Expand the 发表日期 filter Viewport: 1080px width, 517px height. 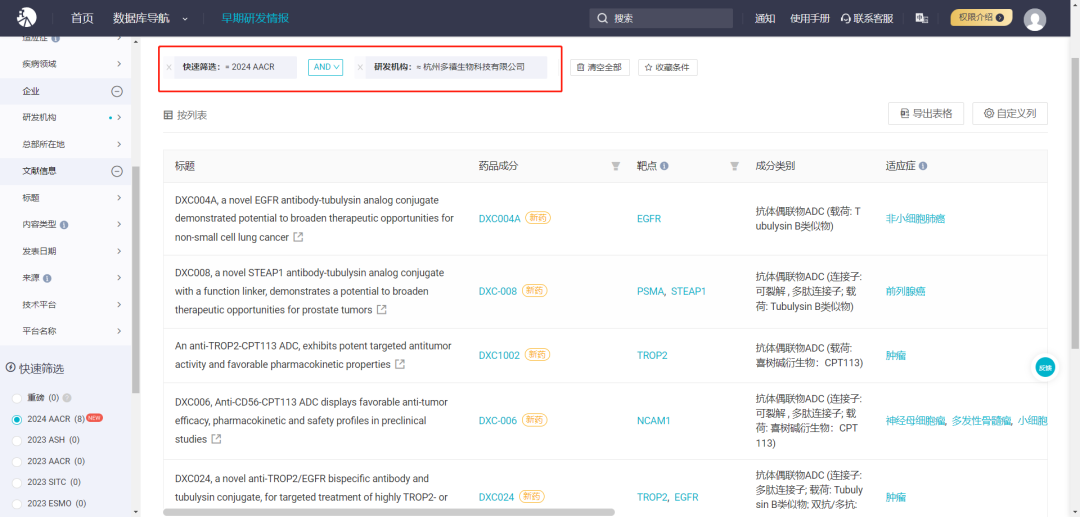click(118, 251)
